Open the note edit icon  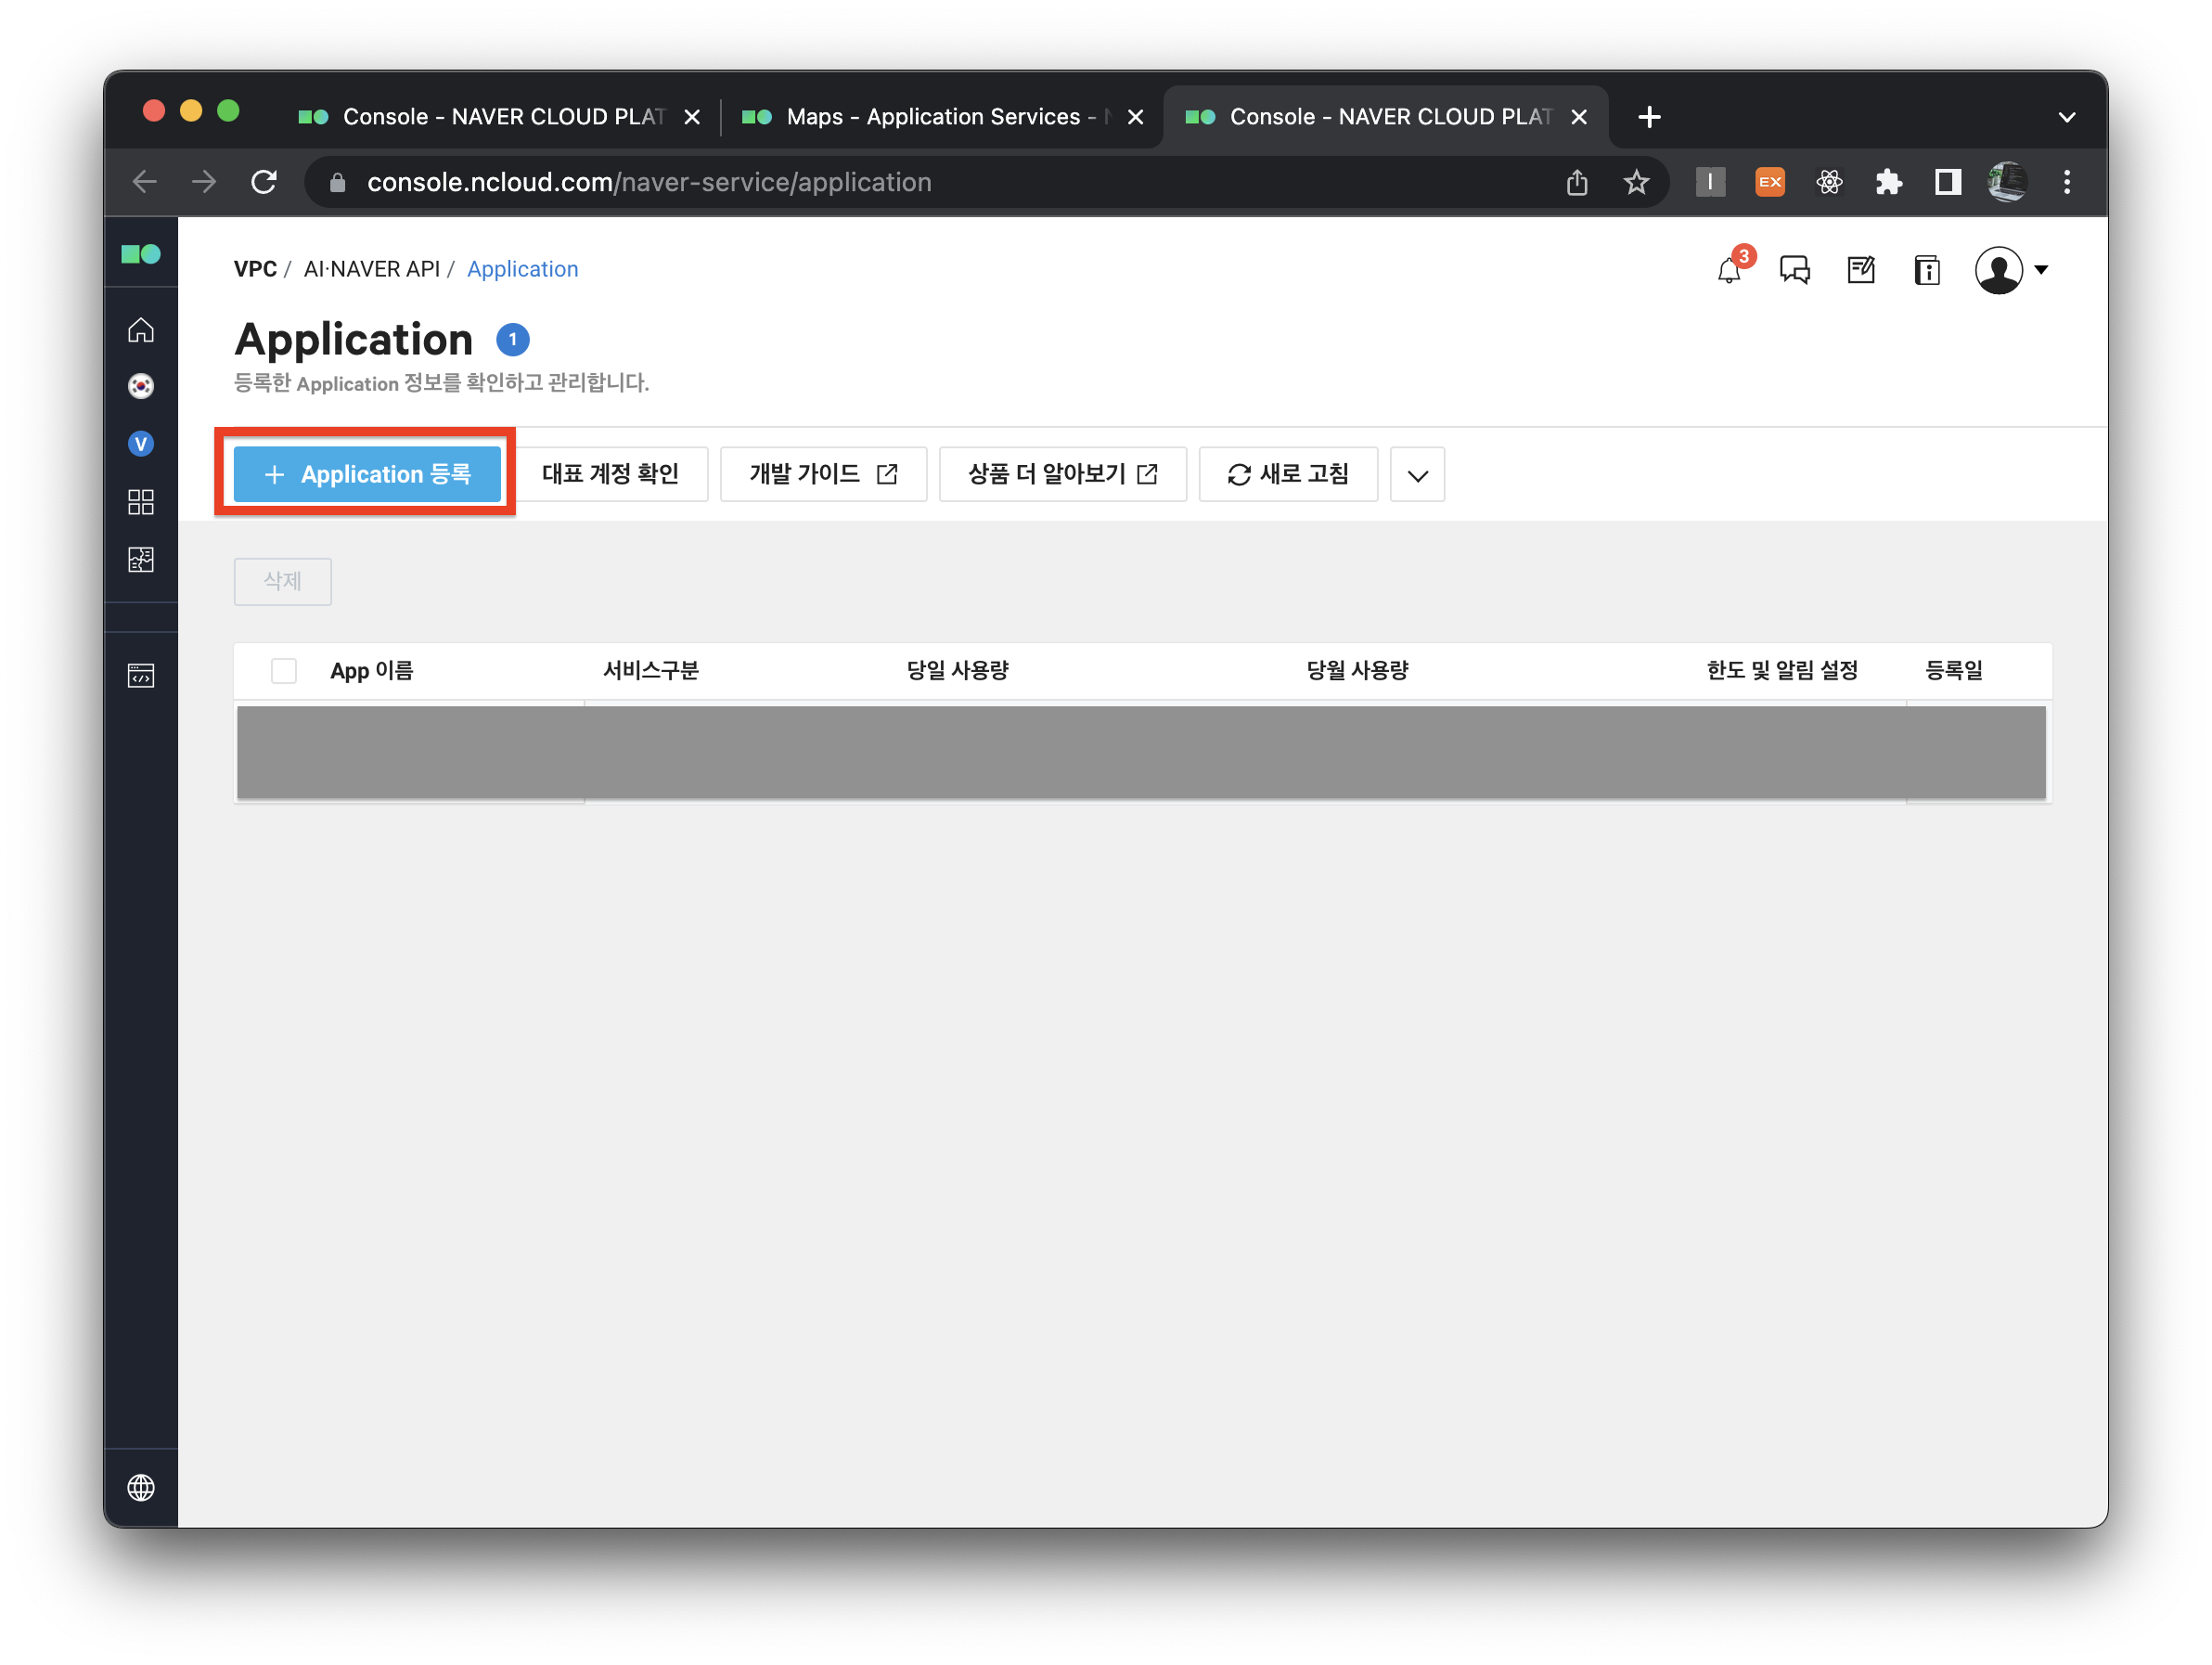[x=1861, y=270]
